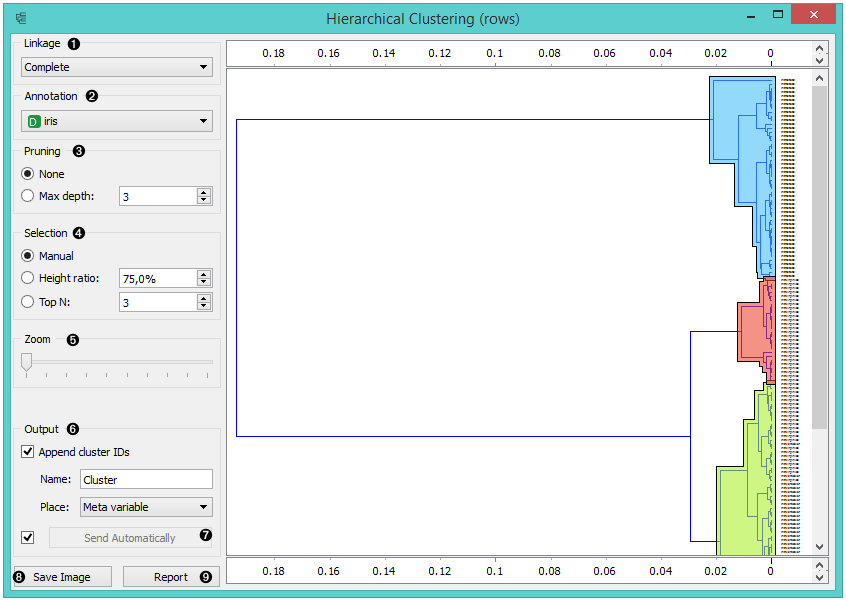The image size is (846, 601).
Task: Click the Report button
Action: tap(171, 577)
